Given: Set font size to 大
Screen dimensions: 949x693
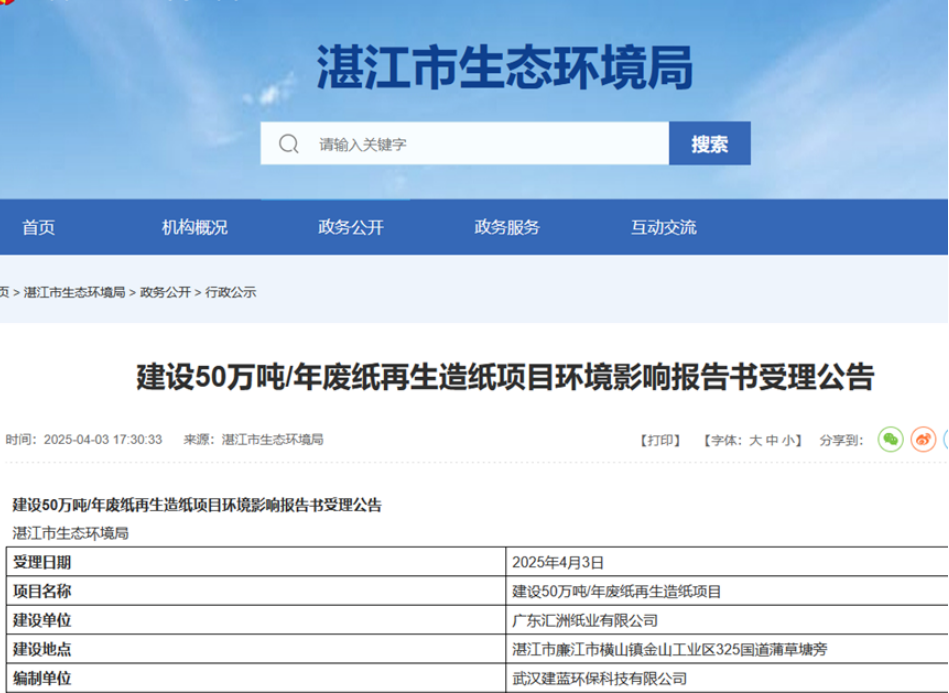Looking at the screenshot, I should (755, 440).
